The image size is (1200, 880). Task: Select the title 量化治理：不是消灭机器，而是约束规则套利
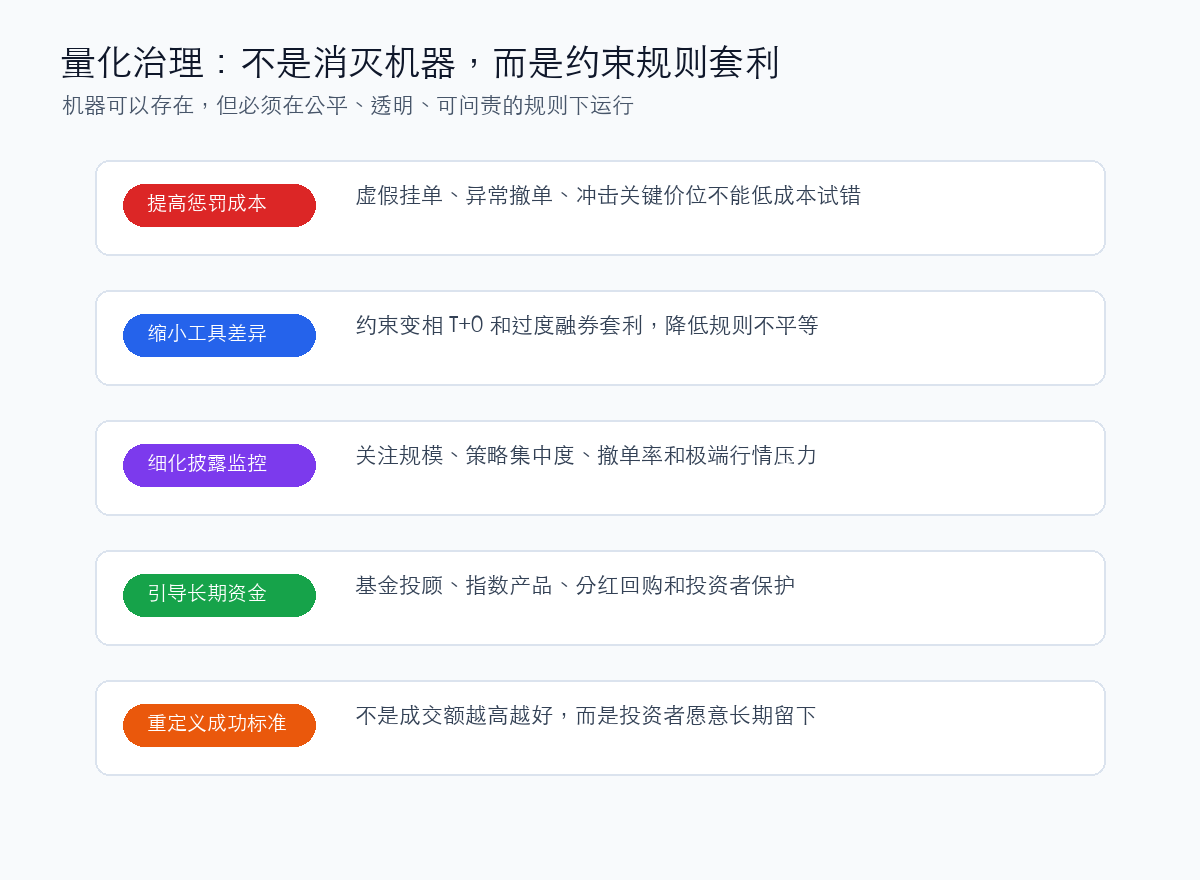point(420,63)
